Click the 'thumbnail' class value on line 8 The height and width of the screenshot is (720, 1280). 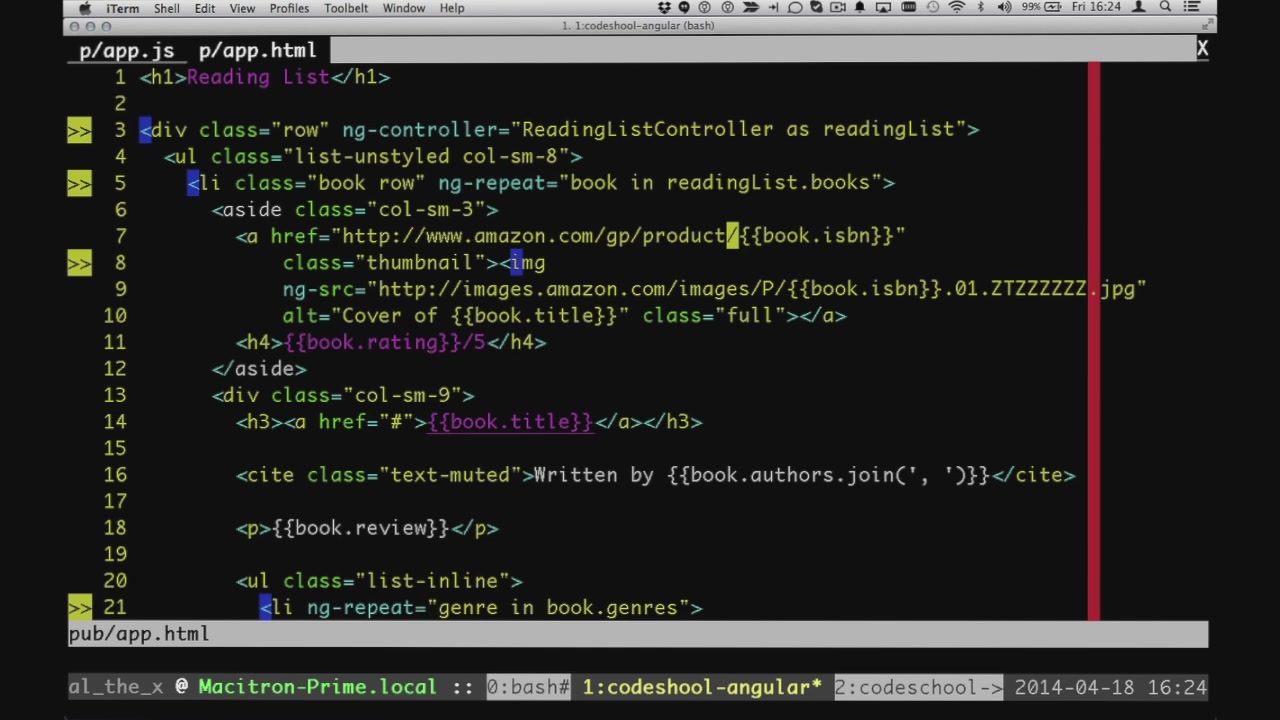(419, 262)
